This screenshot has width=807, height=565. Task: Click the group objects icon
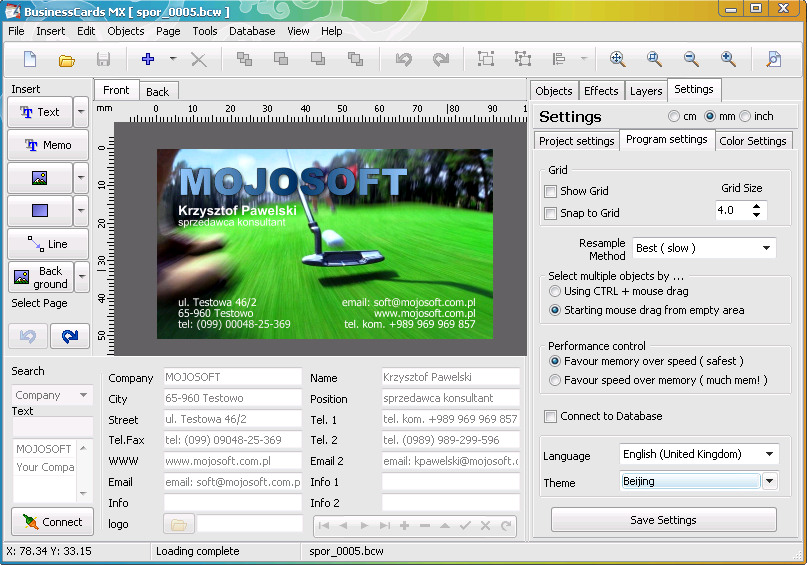[x=486, y=59]
